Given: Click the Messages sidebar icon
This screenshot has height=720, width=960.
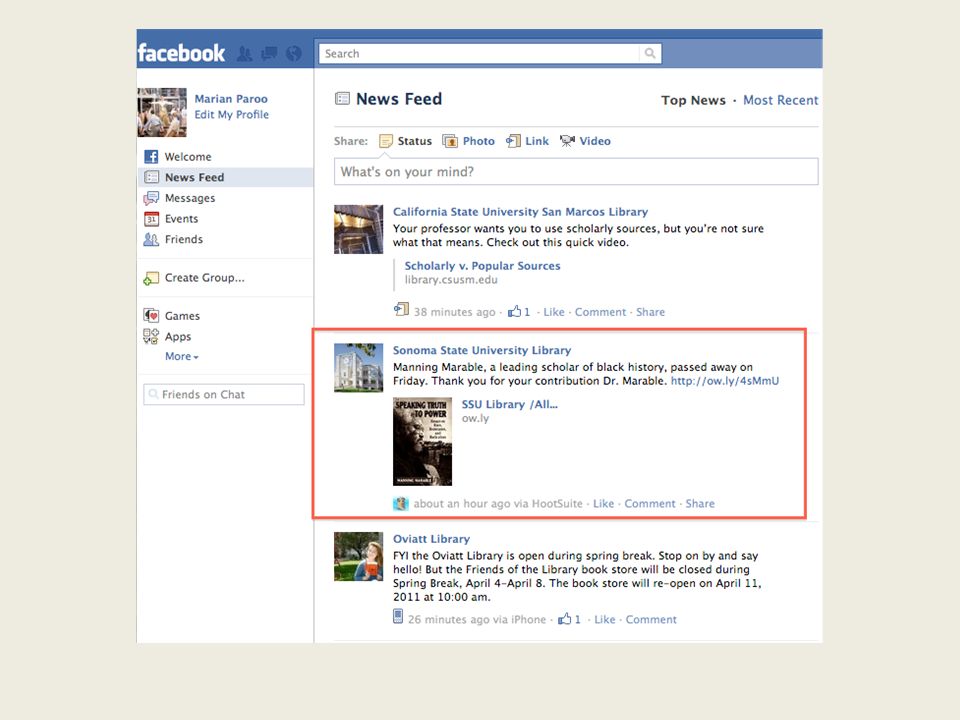Looking at the screenshot, I should click(151, 198).
